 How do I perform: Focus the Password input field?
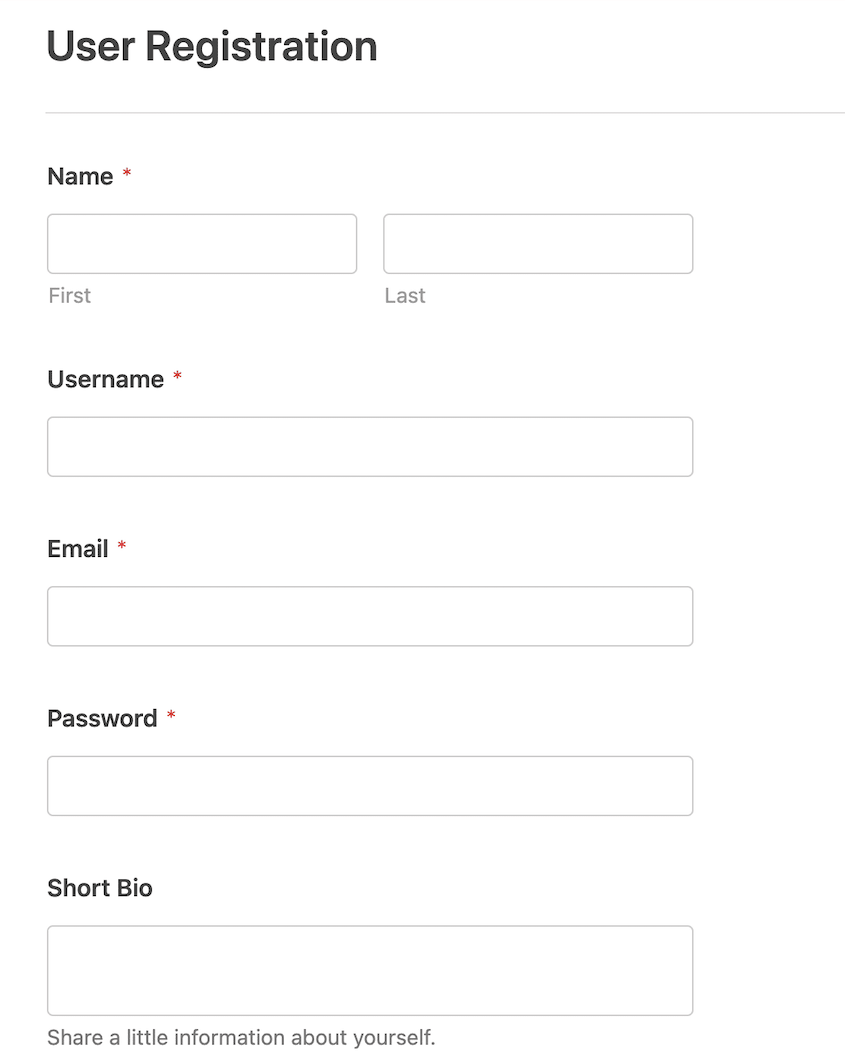click(369, 786)
